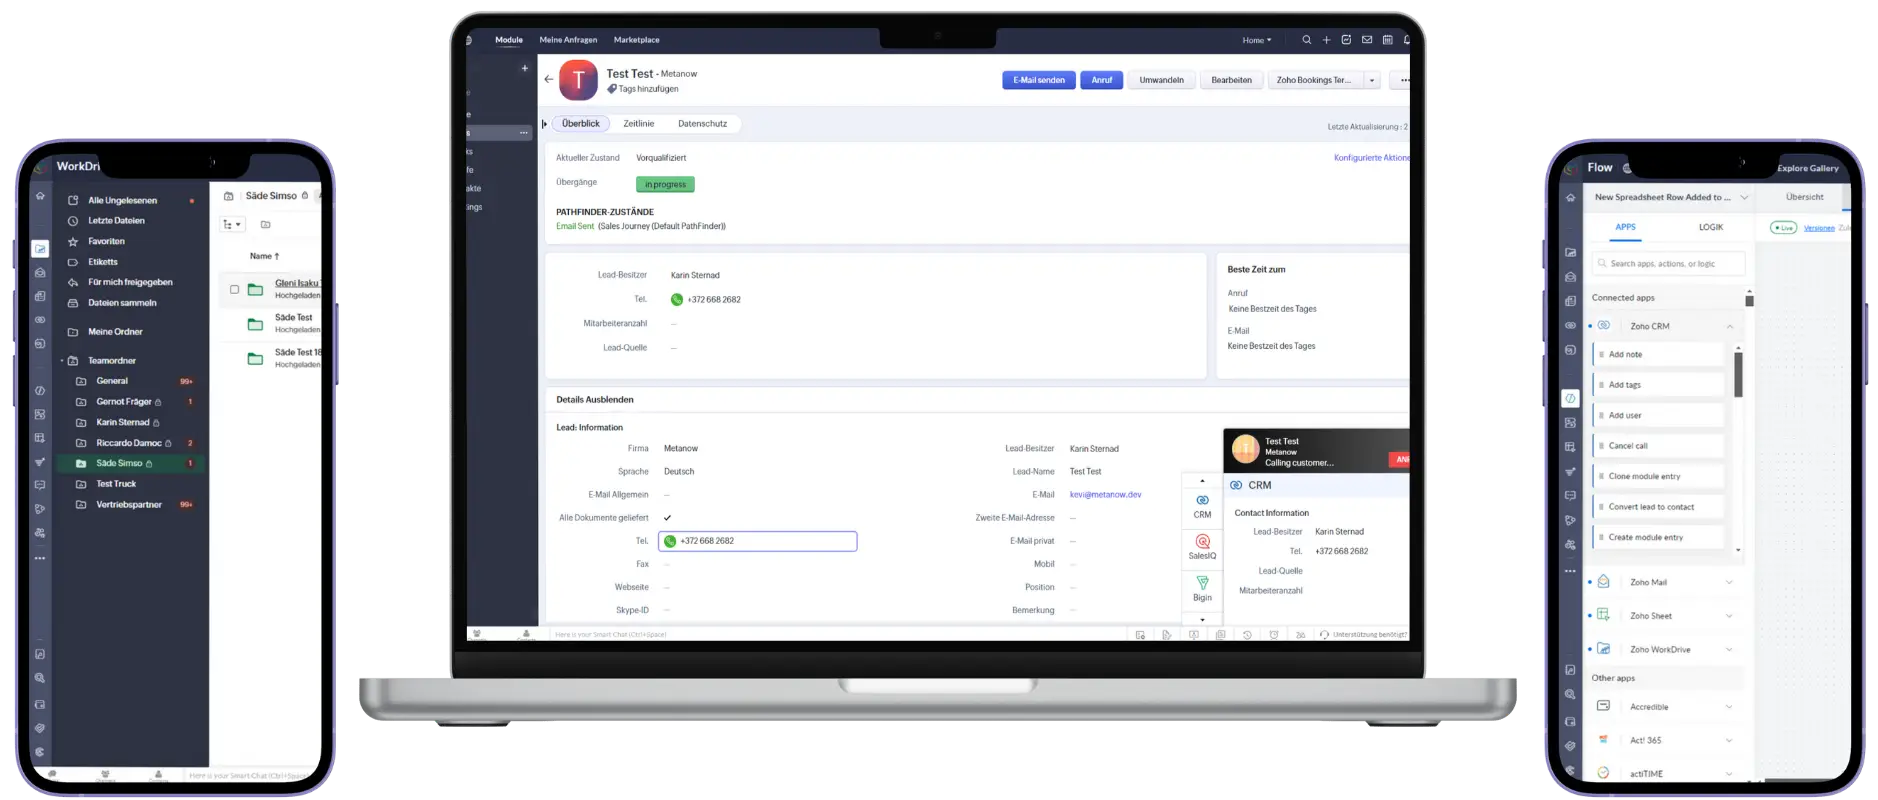1878x800 pixels.
Task: Expand the Zoho Mail app section
Action: click(x=1729, y=582)
